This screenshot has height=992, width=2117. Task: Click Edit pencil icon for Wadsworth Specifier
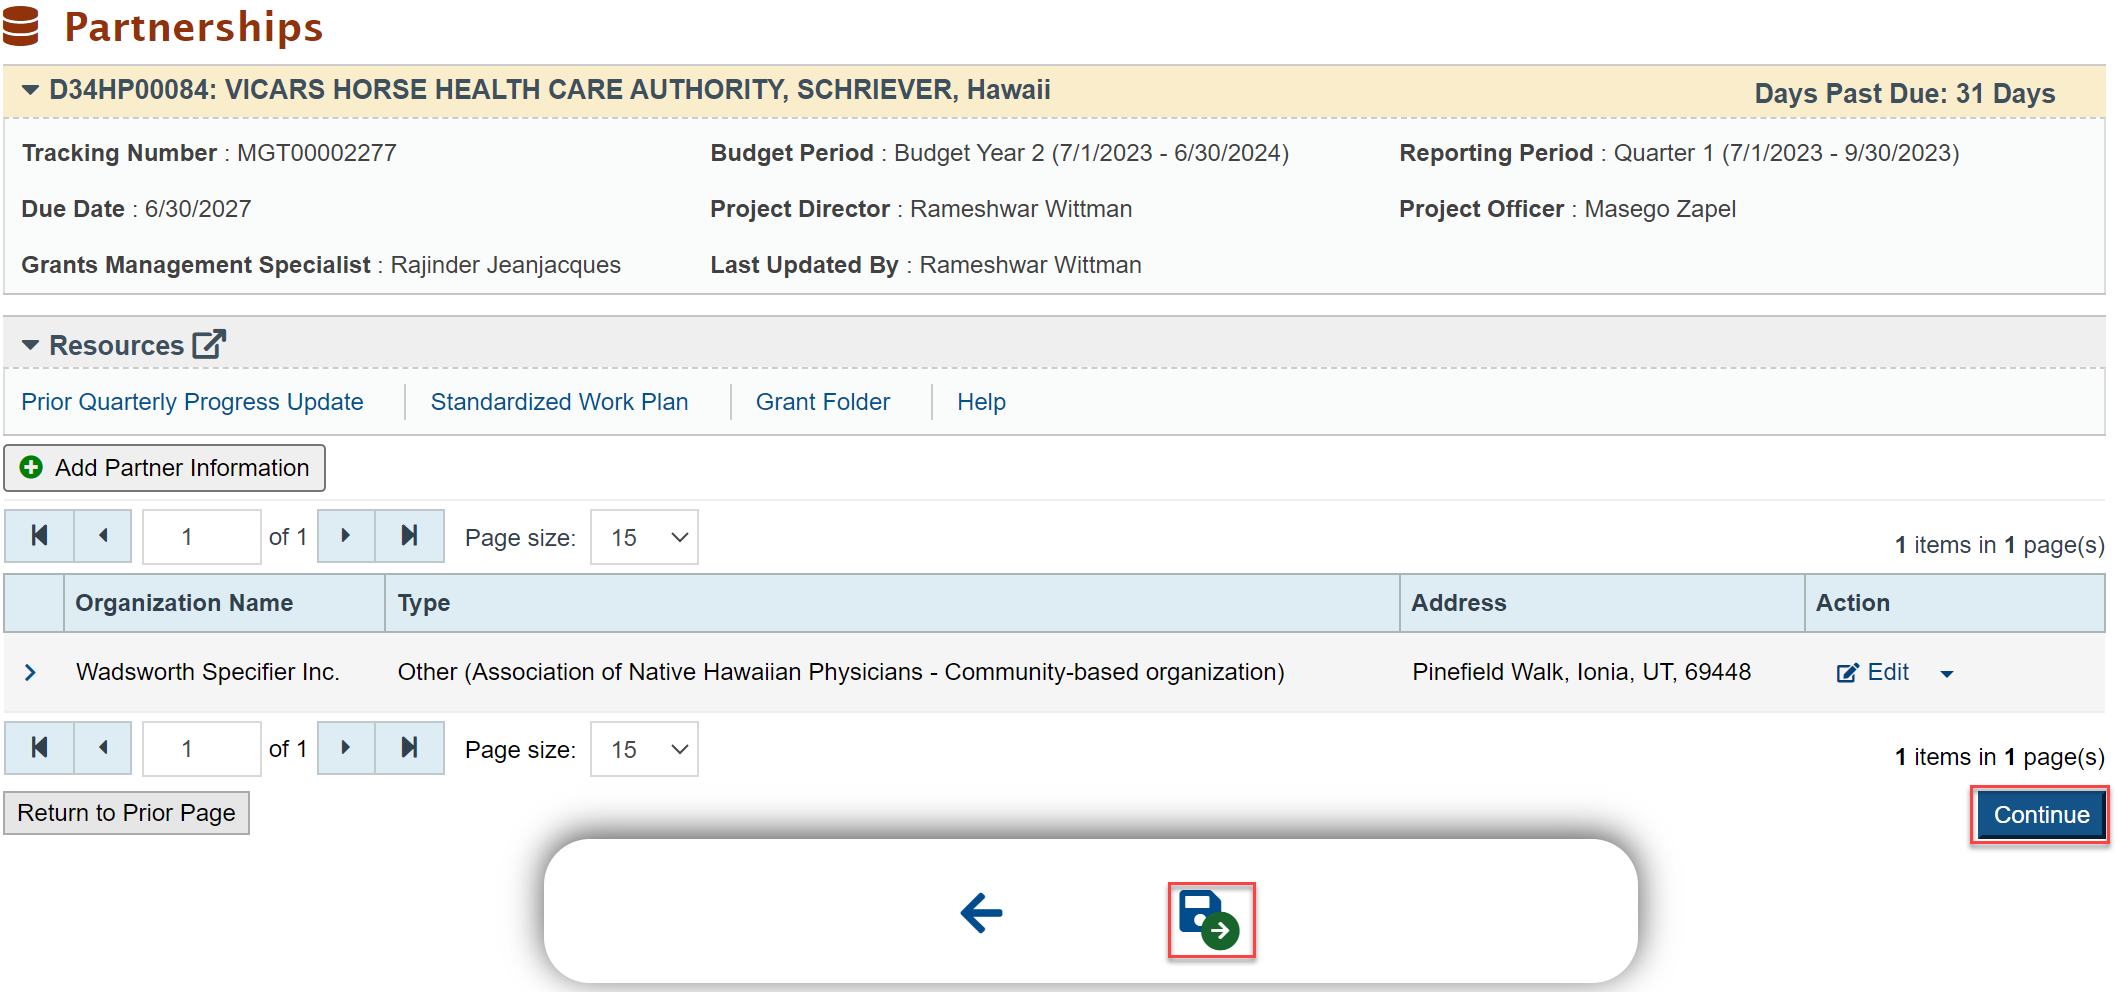coord(1847,673)
